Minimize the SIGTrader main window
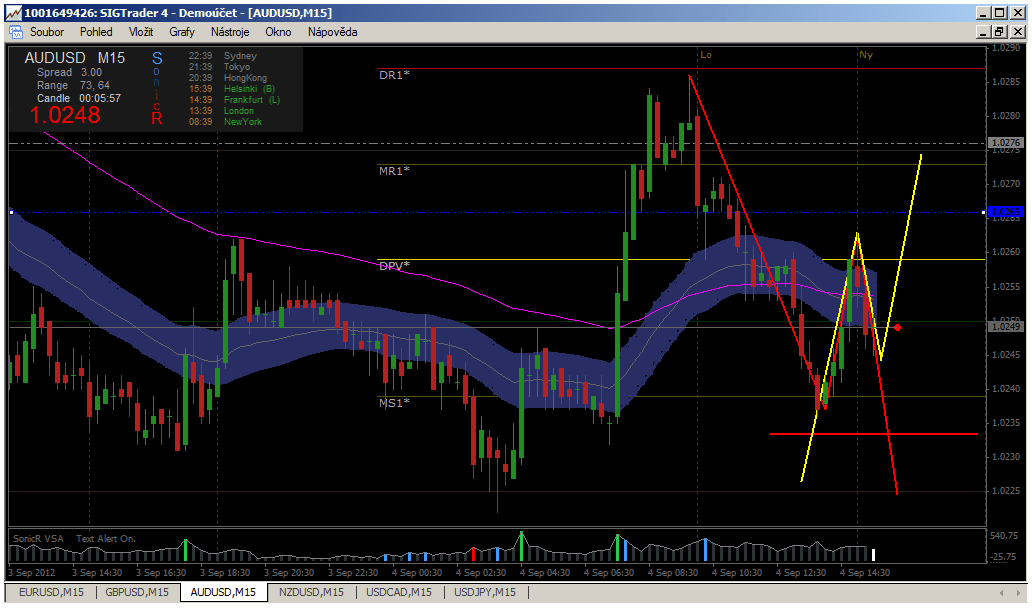The width and height of the screenshot is (1032, 608). (x=983, y=13)
